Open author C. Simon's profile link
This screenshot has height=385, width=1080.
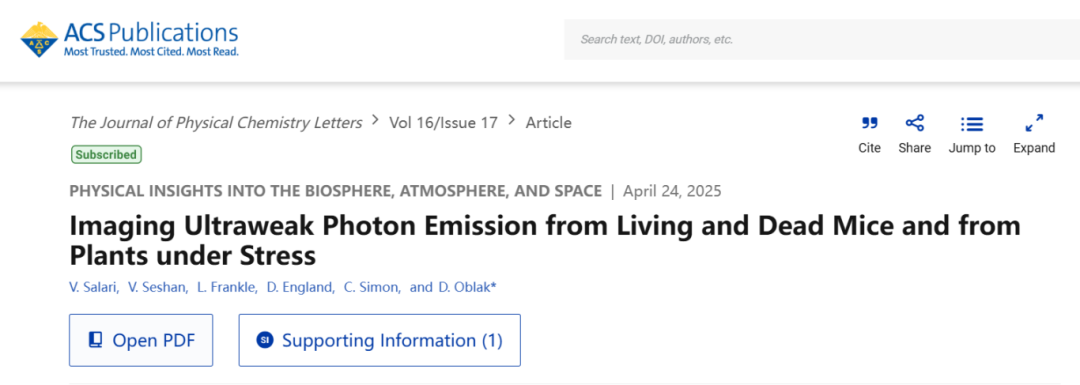point(371,288)
